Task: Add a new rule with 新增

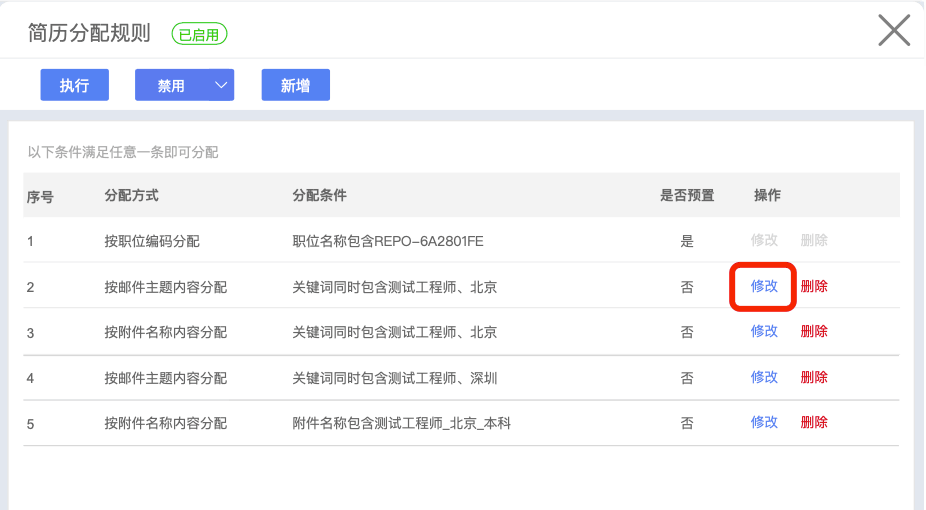Action: click(x=295, y=86)
